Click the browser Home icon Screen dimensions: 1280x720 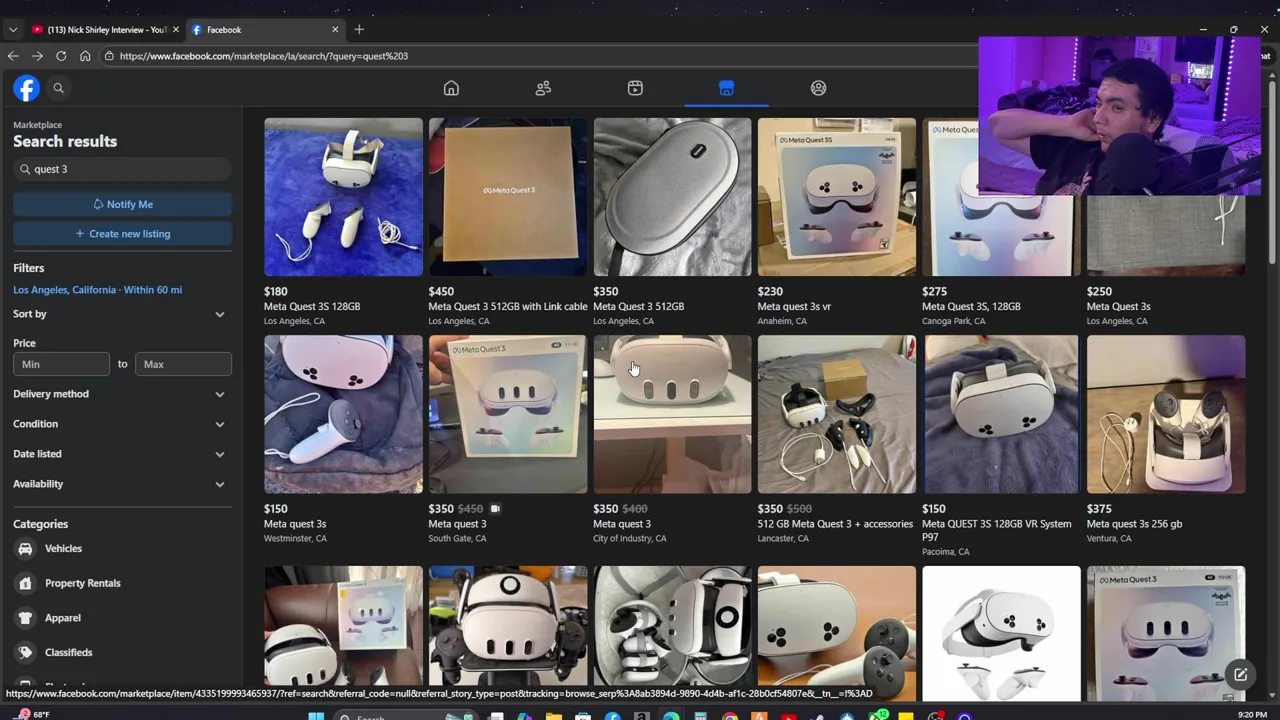85,56
